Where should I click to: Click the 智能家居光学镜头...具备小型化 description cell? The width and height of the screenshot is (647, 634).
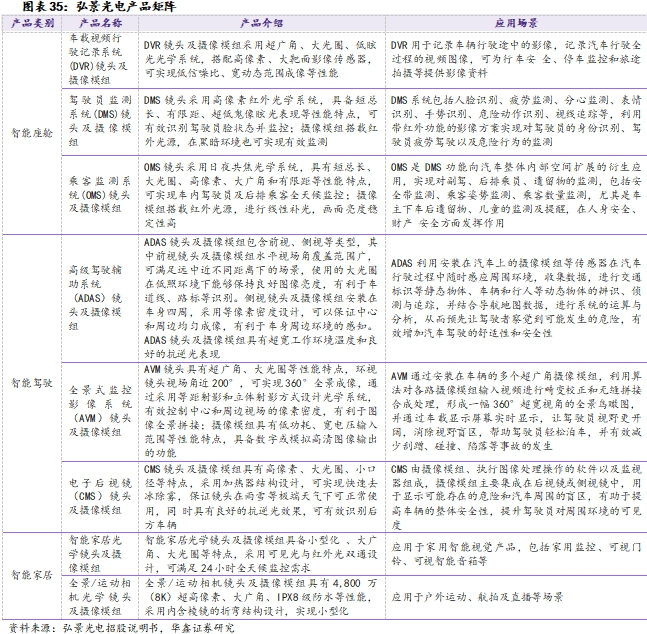[x=262, y=554]
